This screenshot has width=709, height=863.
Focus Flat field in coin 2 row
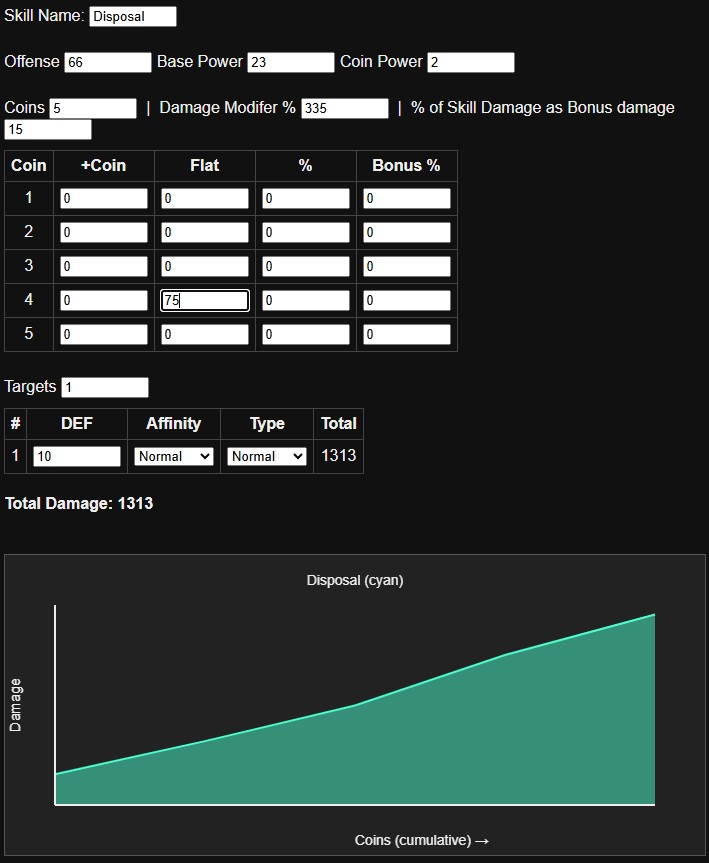pos(205,233)
